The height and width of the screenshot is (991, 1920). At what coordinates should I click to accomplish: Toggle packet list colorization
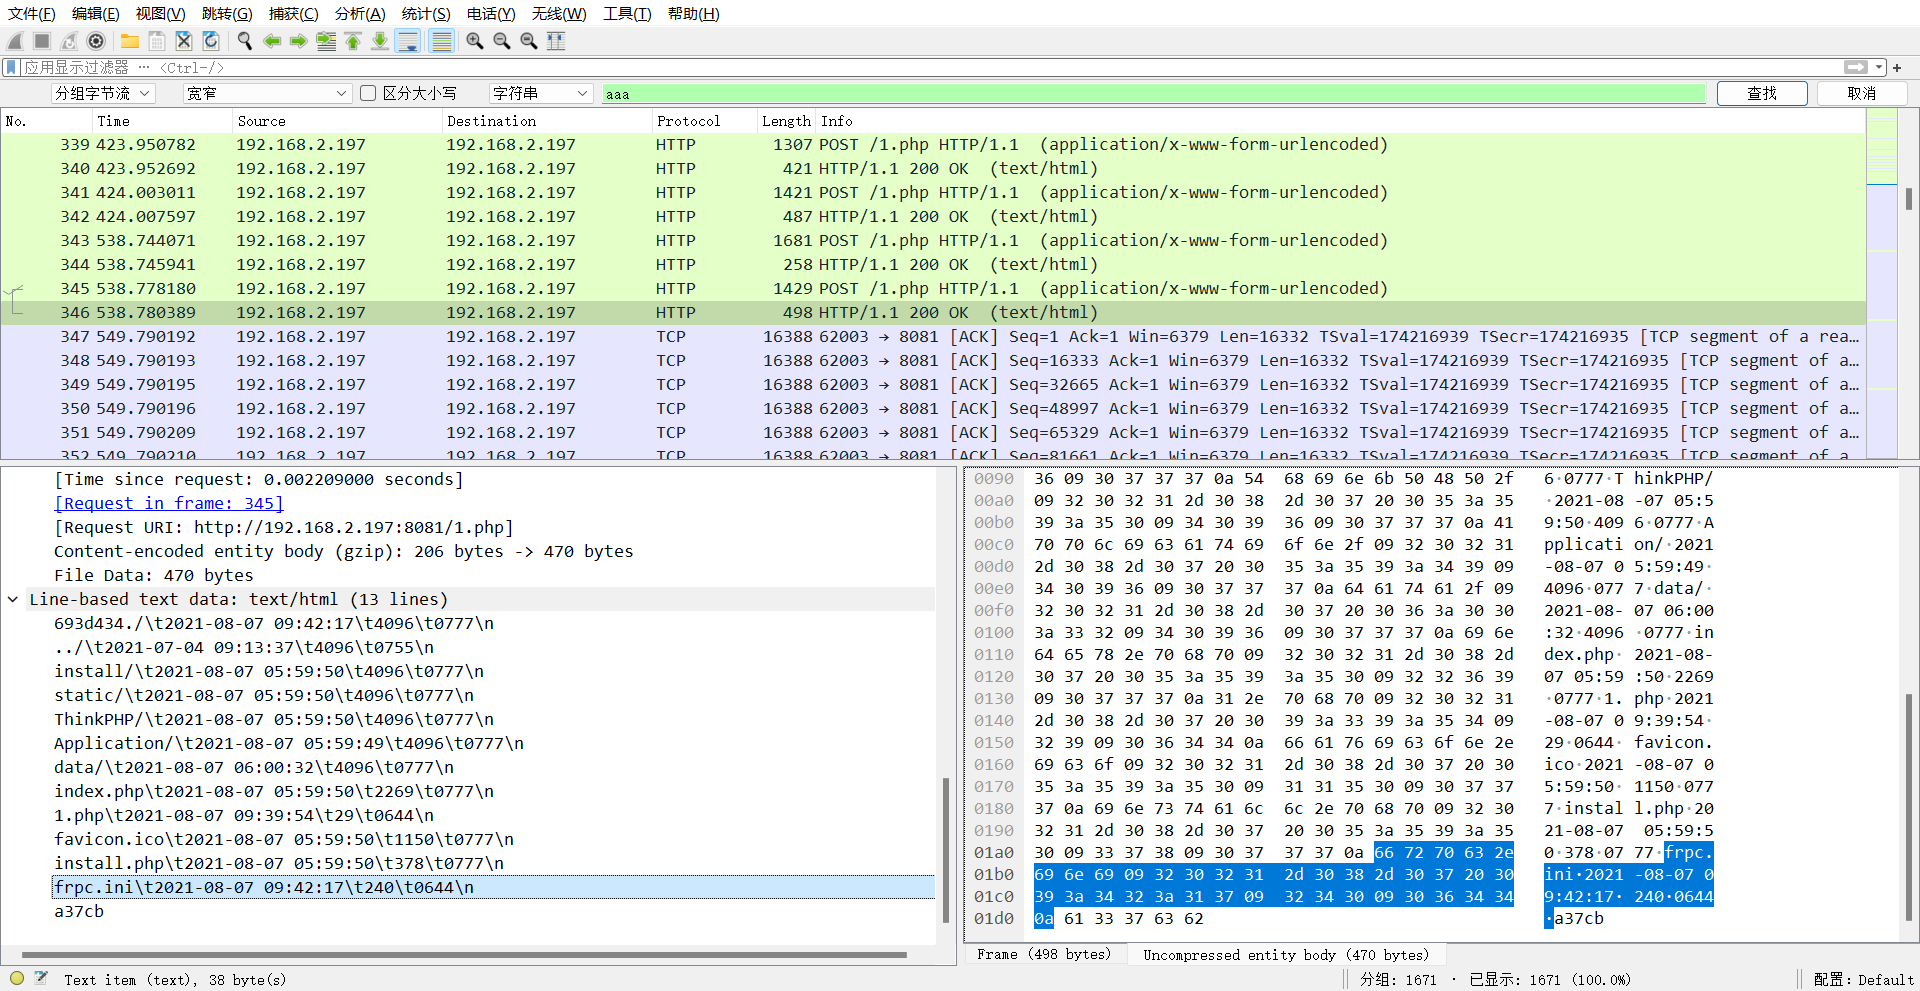441,41
